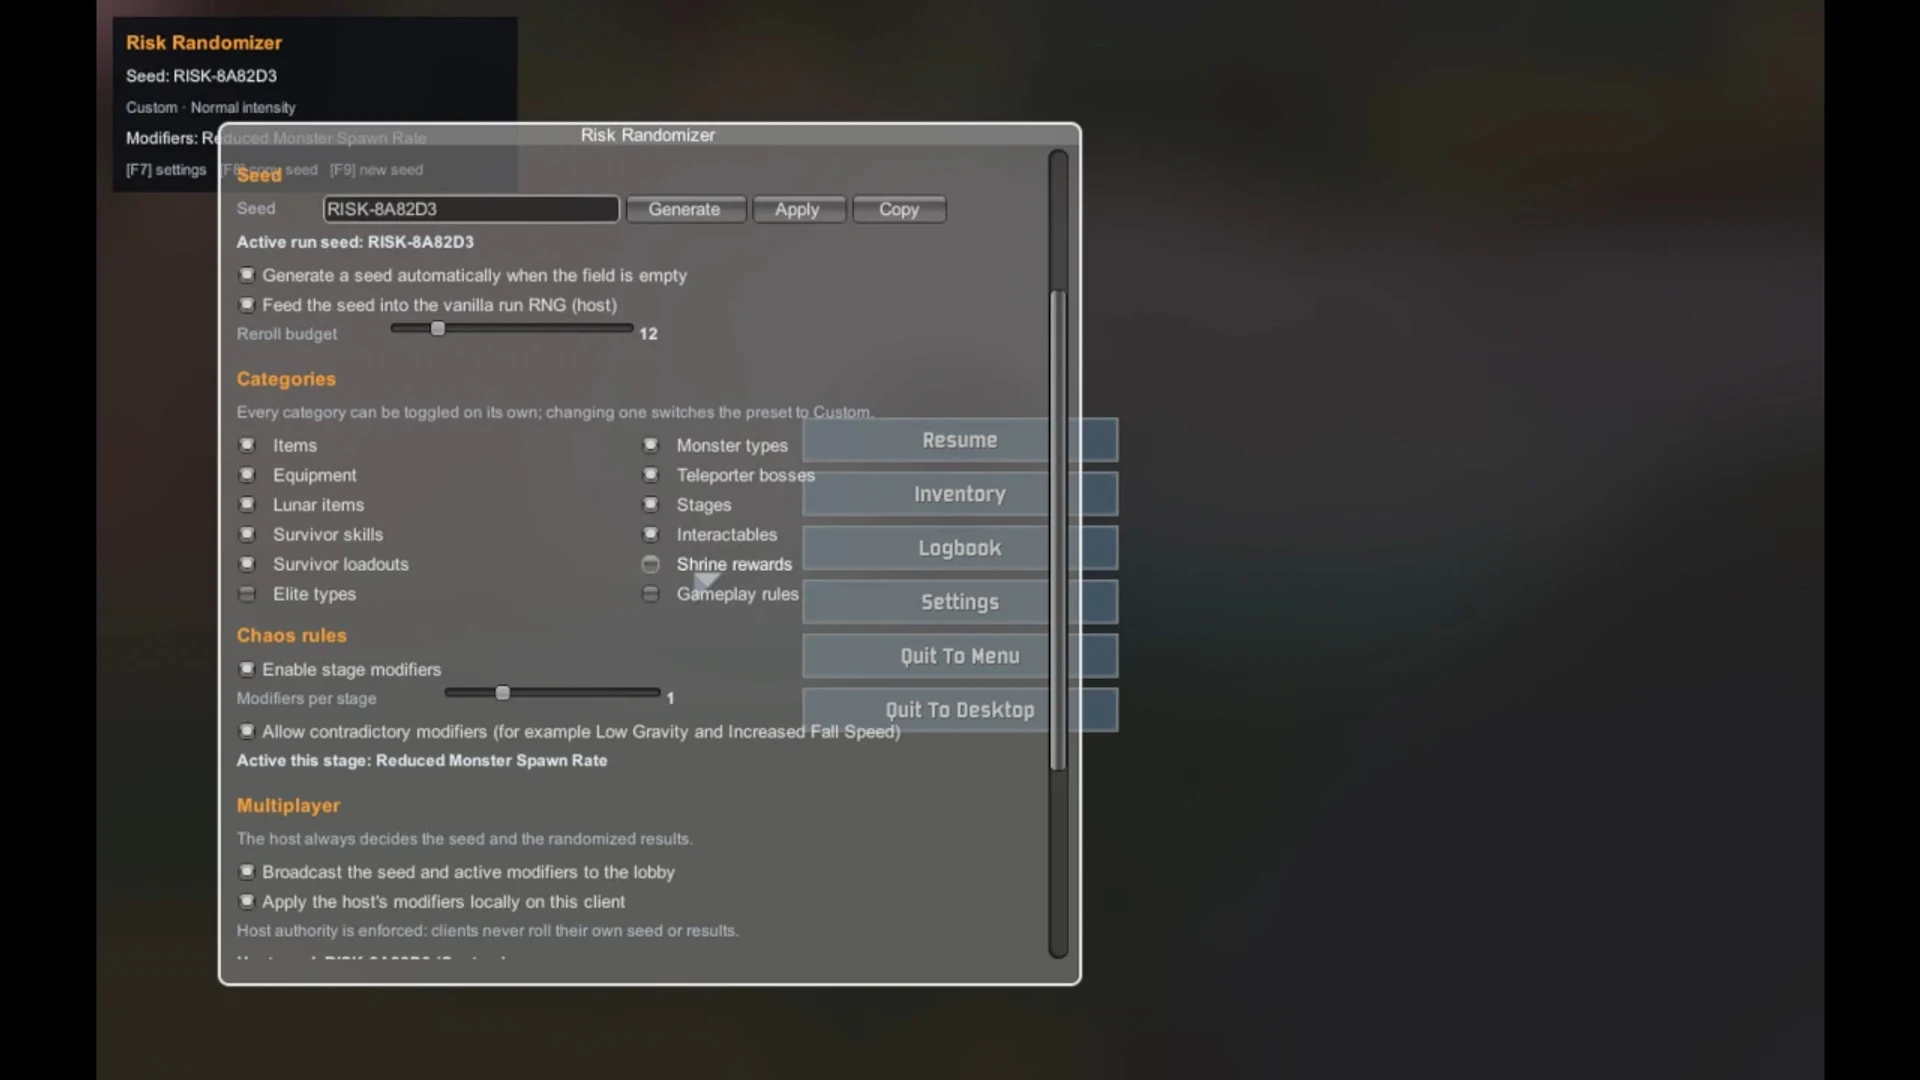1920x1080 pixels.
Task: Toggle the Equipment category checkbox
Action: 247,475
